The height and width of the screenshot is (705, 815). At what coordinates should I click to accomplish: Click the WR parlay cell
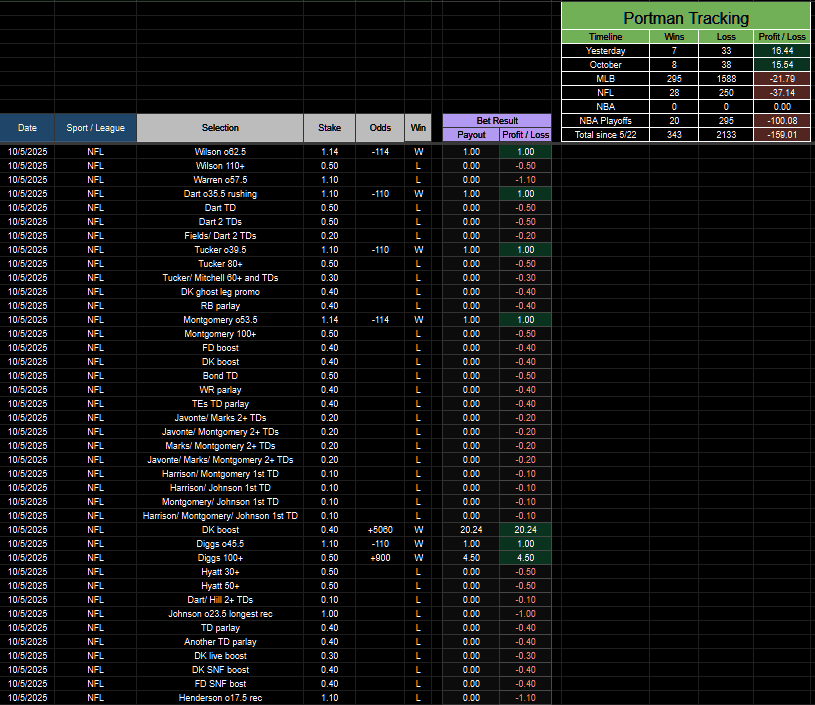pos(220,390)
